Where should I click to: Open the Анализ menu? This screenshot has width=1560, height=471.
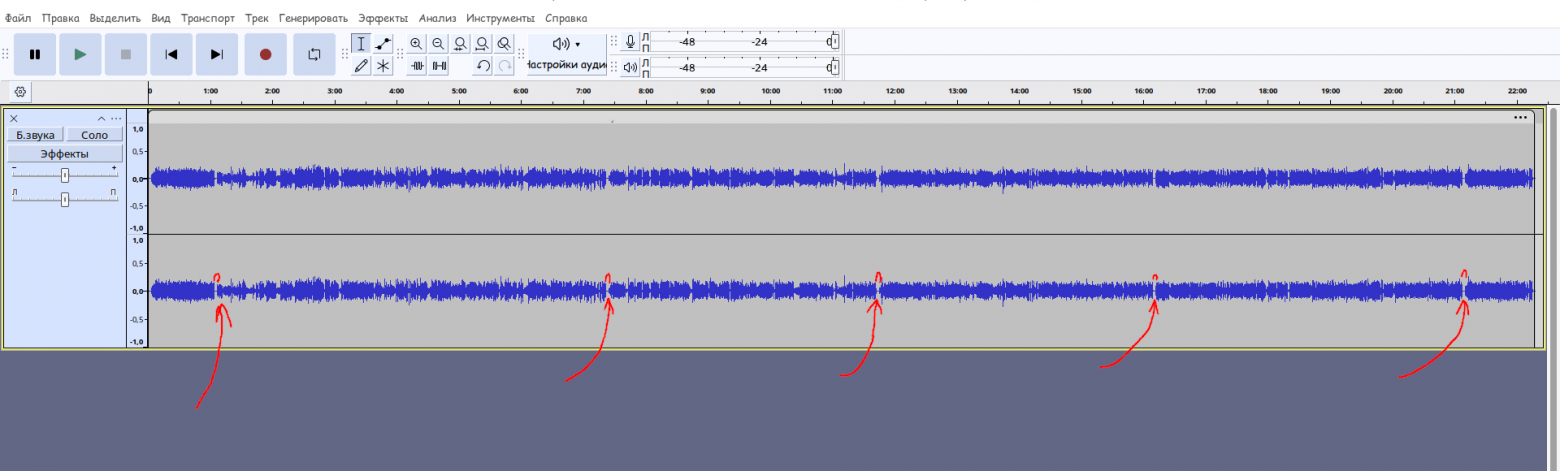coord(437,19)
